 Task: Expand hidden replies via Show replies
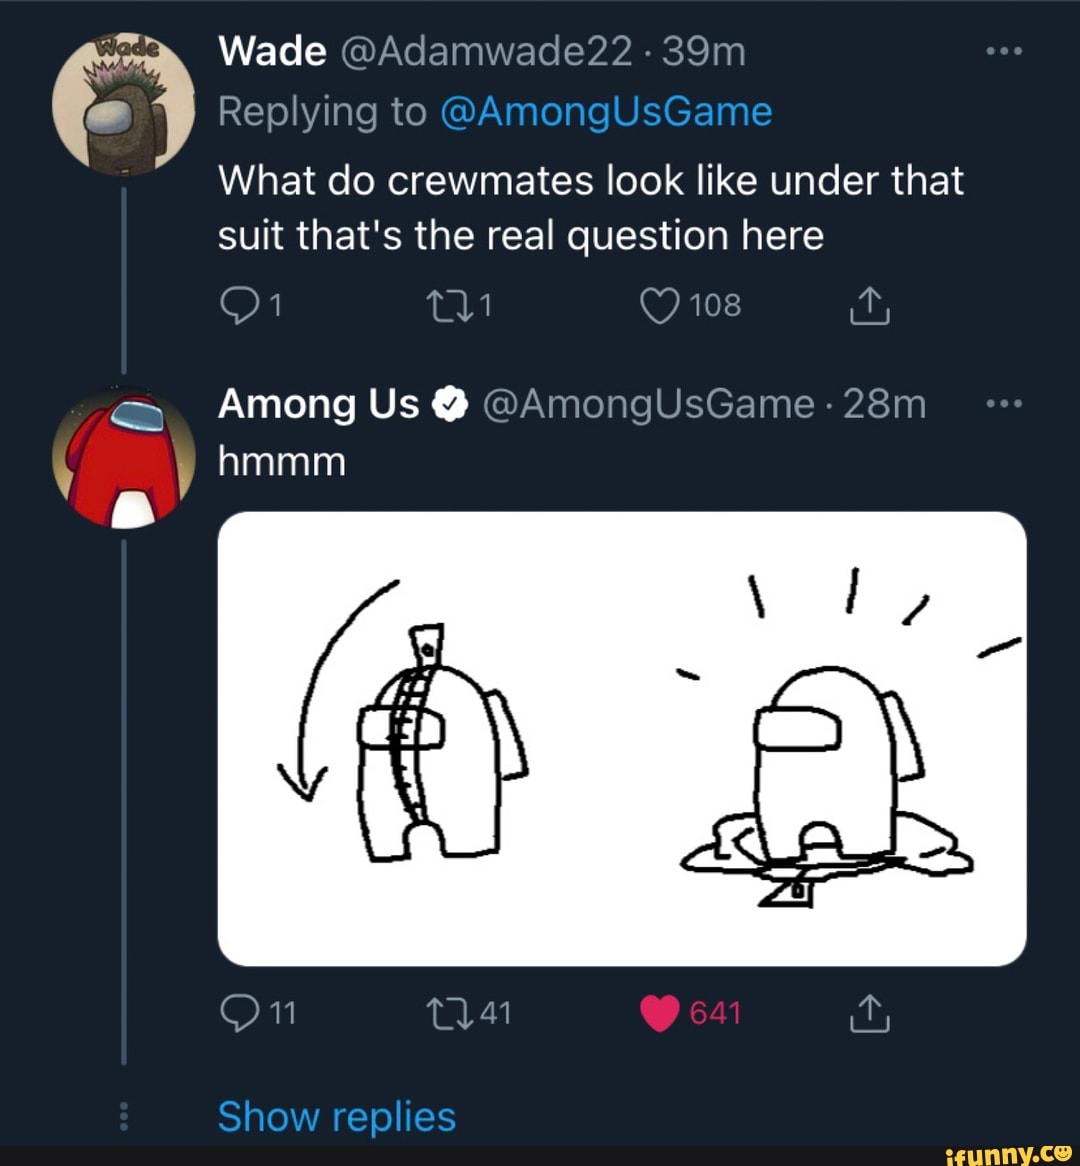[x=338, y=1117]
